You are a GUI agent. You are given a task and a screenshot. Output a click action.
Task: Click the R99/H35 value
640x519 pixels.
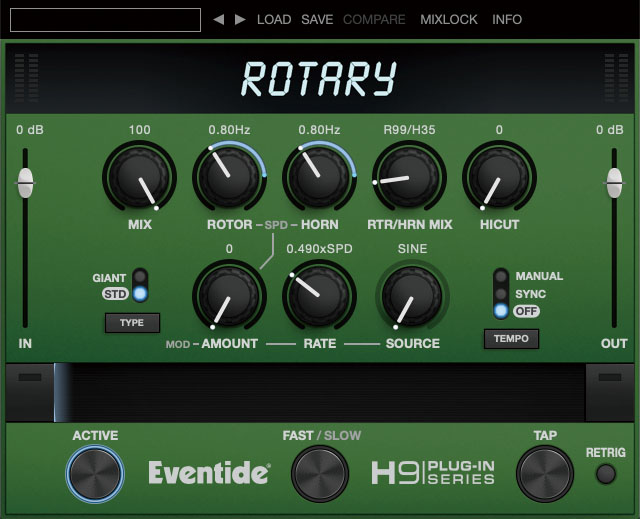pos(409,130)
